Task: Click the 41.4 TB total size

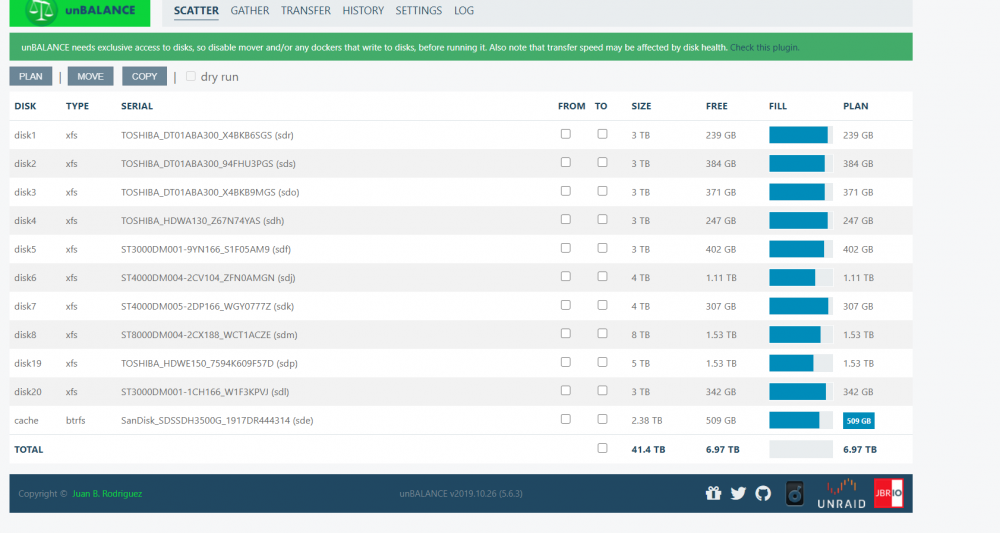Action: tap(648, 449)
